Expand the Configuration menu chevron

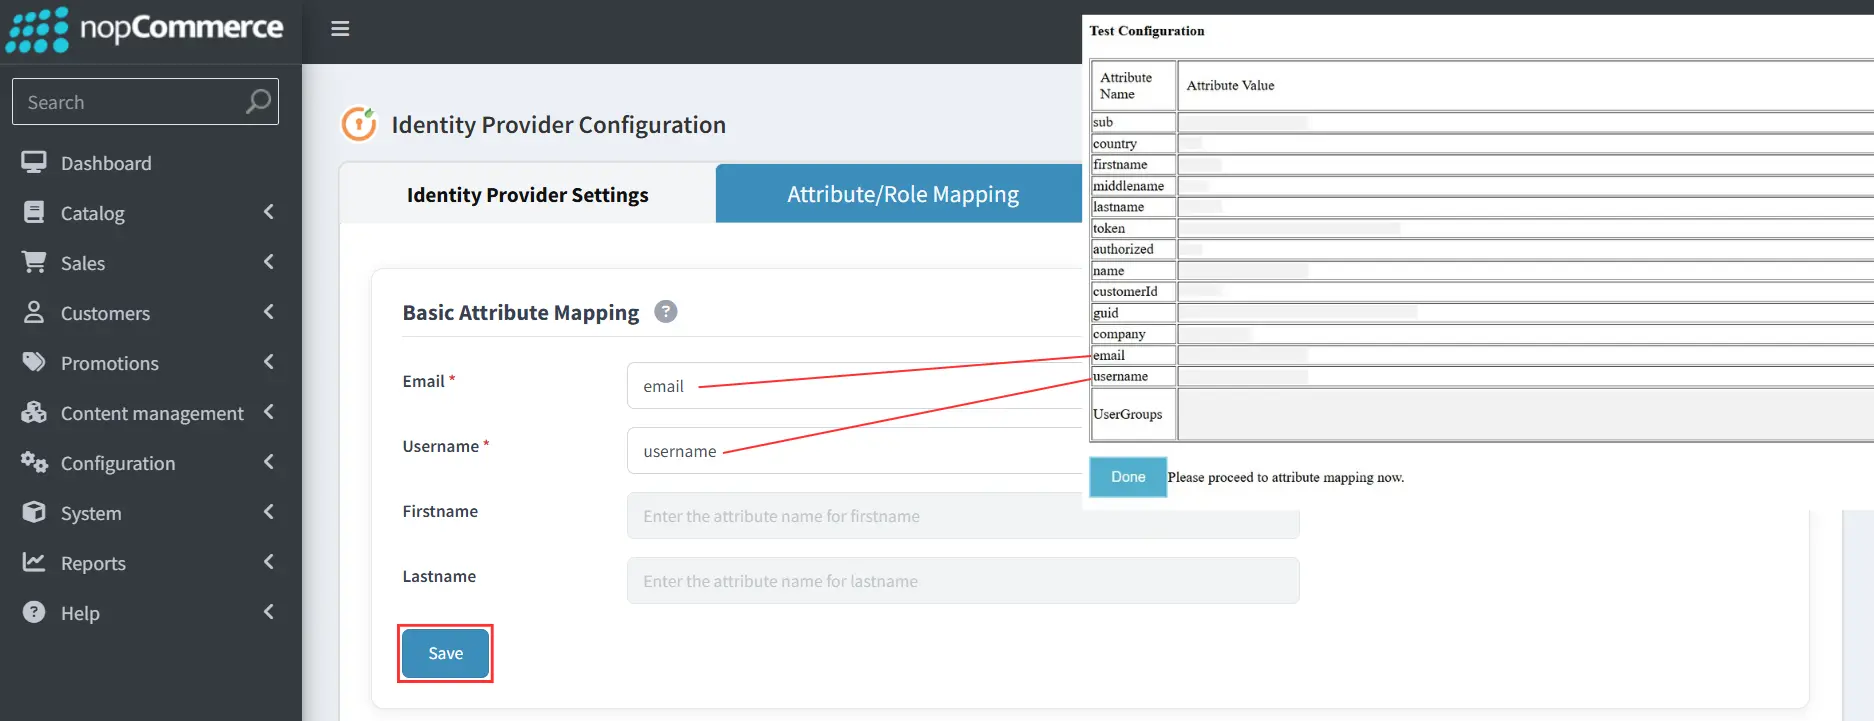(x=268, y=462)
